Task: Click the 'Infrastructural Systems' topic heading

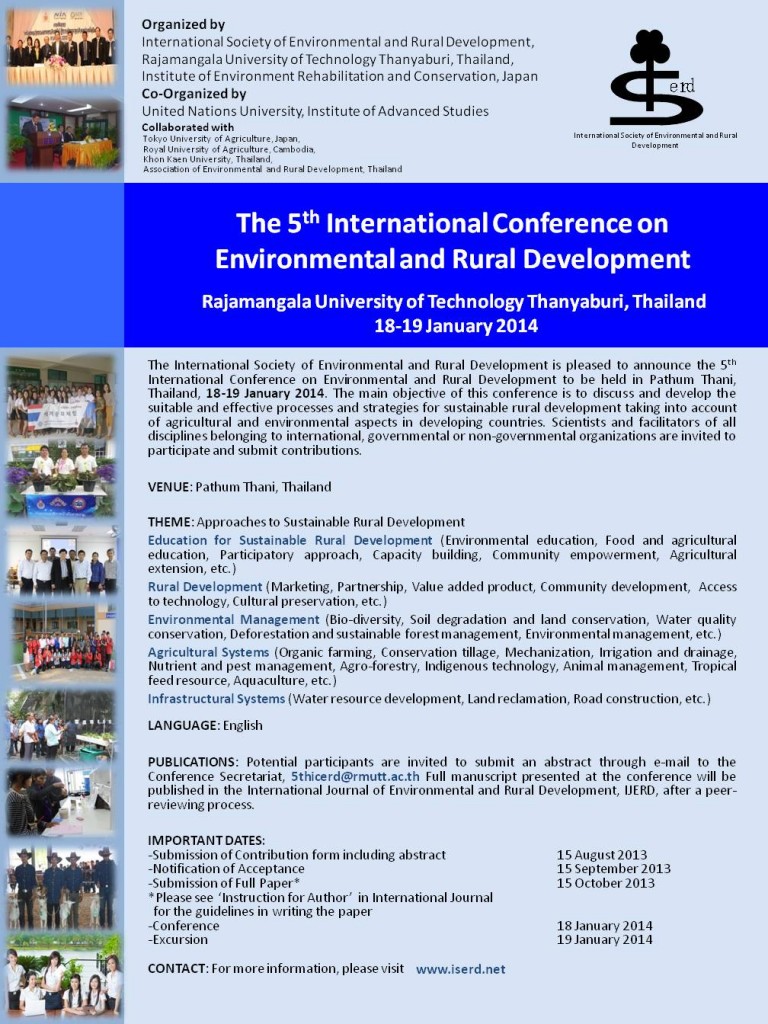Action: (x=216, y=699)
